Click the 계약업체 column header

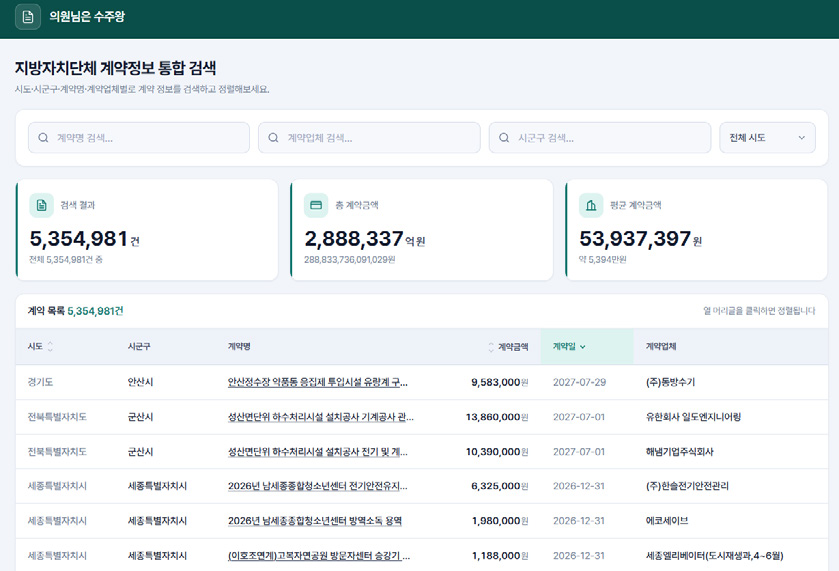click(x=661, y=347)
